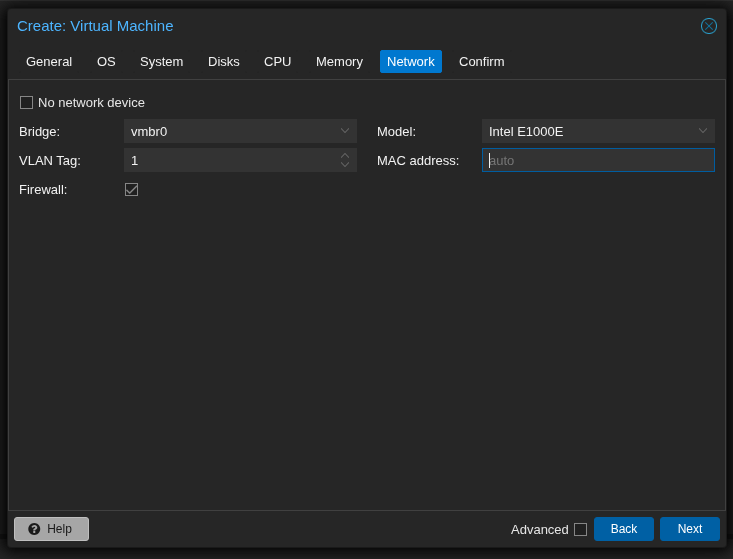The width and height of the screenshot is (733, 559).
Task: Decrease VLAN Tag with down arrow
Action: point(345,165)
